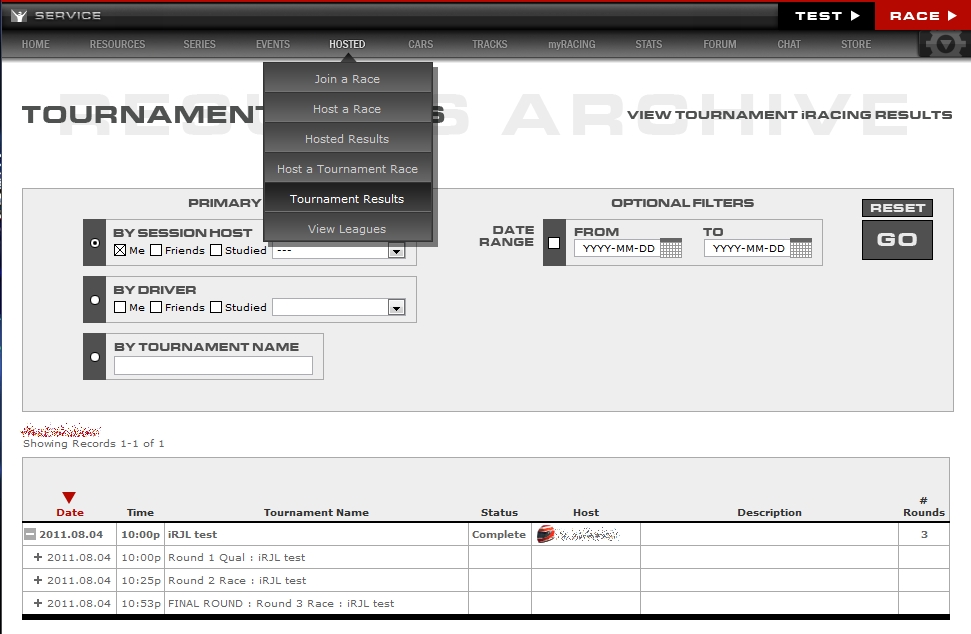The height and width of the screenshot is (634, 971).
Task: Choose Tournament Results in the dropdown menu
Action: click(x=347, y=199)
